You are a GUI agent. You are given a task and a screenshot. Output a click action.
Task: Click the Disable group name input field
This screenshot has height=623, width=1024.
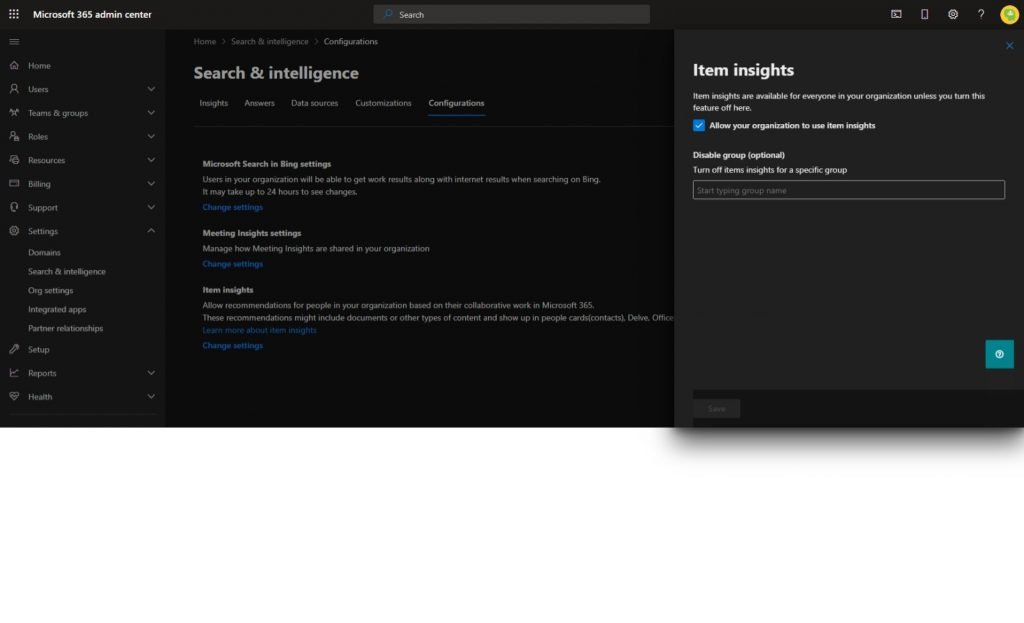point(848,190)
